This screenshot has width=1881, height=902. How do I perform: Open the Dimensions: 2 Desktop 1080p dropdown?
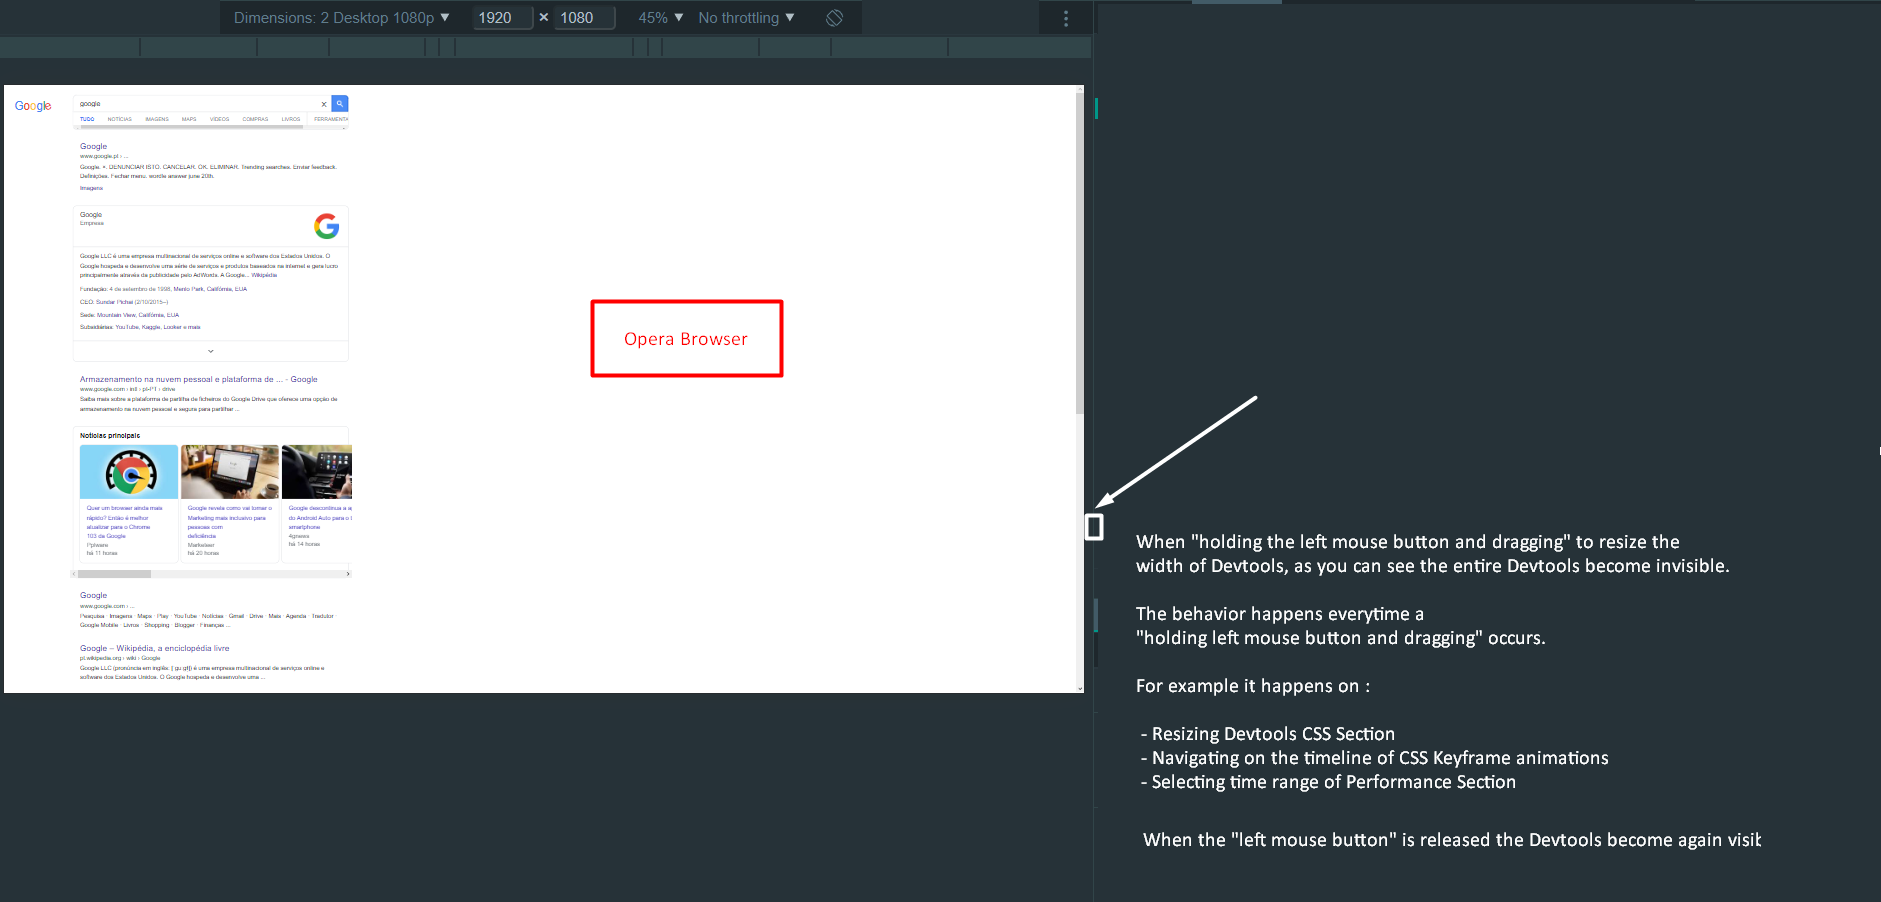click(x=340, y=17)
